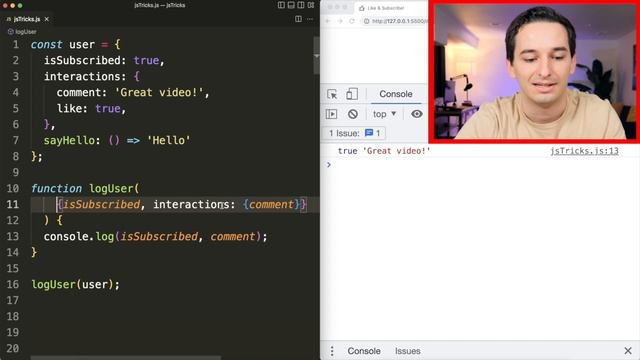Open the '1 Issue' badge

[x=354, y=133]
